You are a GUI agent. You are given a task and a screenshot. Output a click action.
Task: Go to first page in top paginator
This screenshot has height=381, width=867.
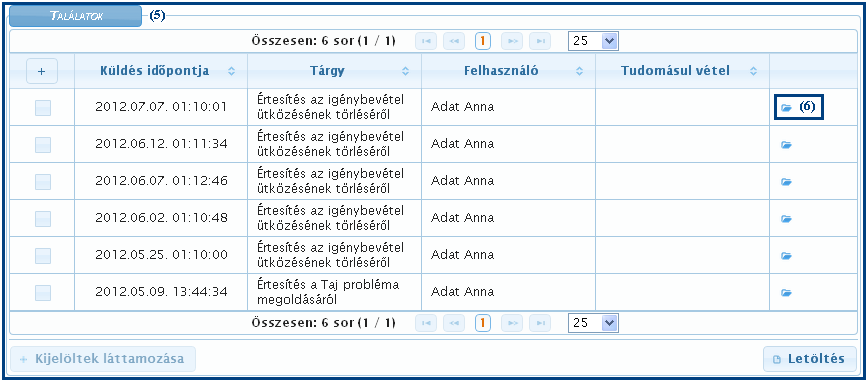pyautogui.click(x=426, y=41)
